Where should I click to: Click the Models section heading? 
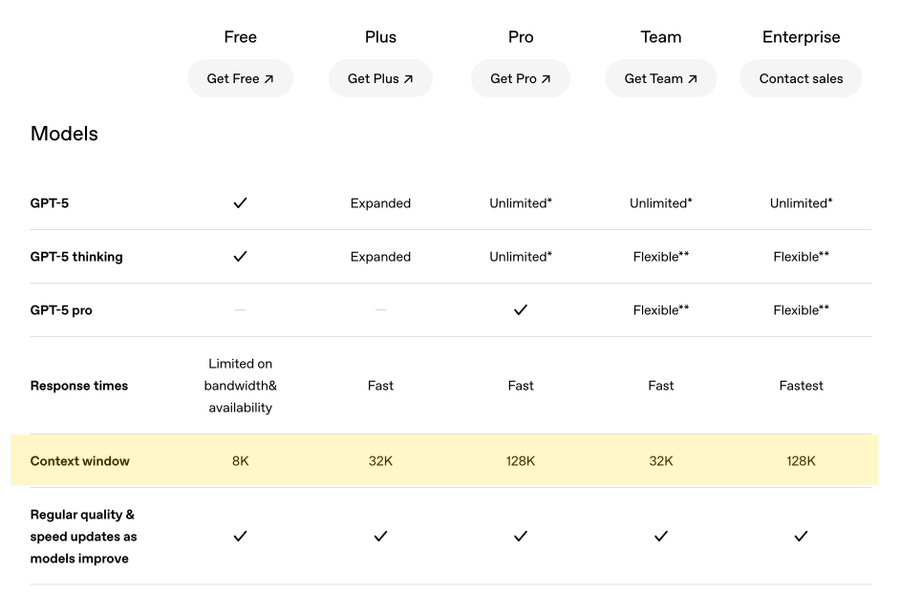(64, 134)
